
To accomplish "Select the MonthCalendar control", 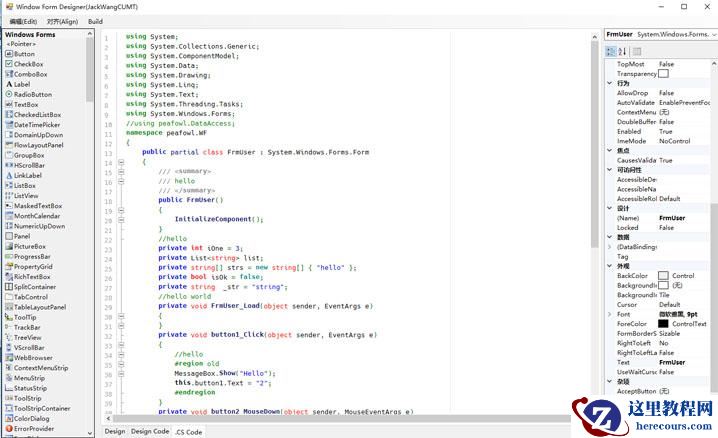I will point(33,216).
